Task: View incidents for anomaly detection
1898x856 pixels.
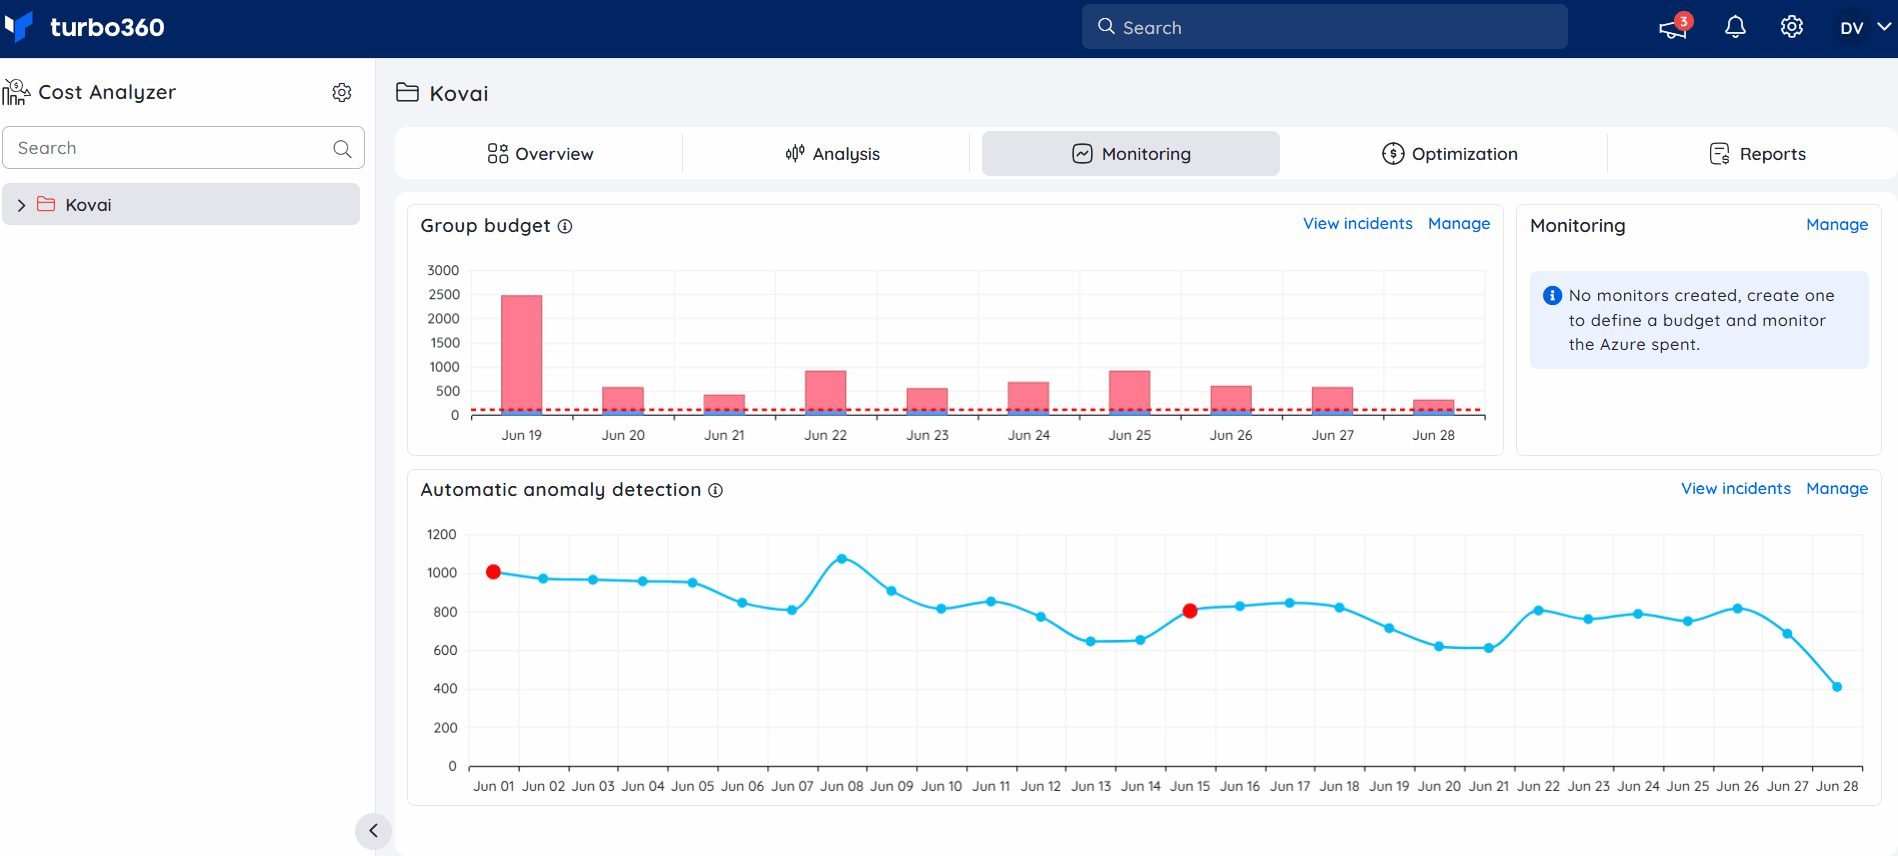Action: [1736, 489]
